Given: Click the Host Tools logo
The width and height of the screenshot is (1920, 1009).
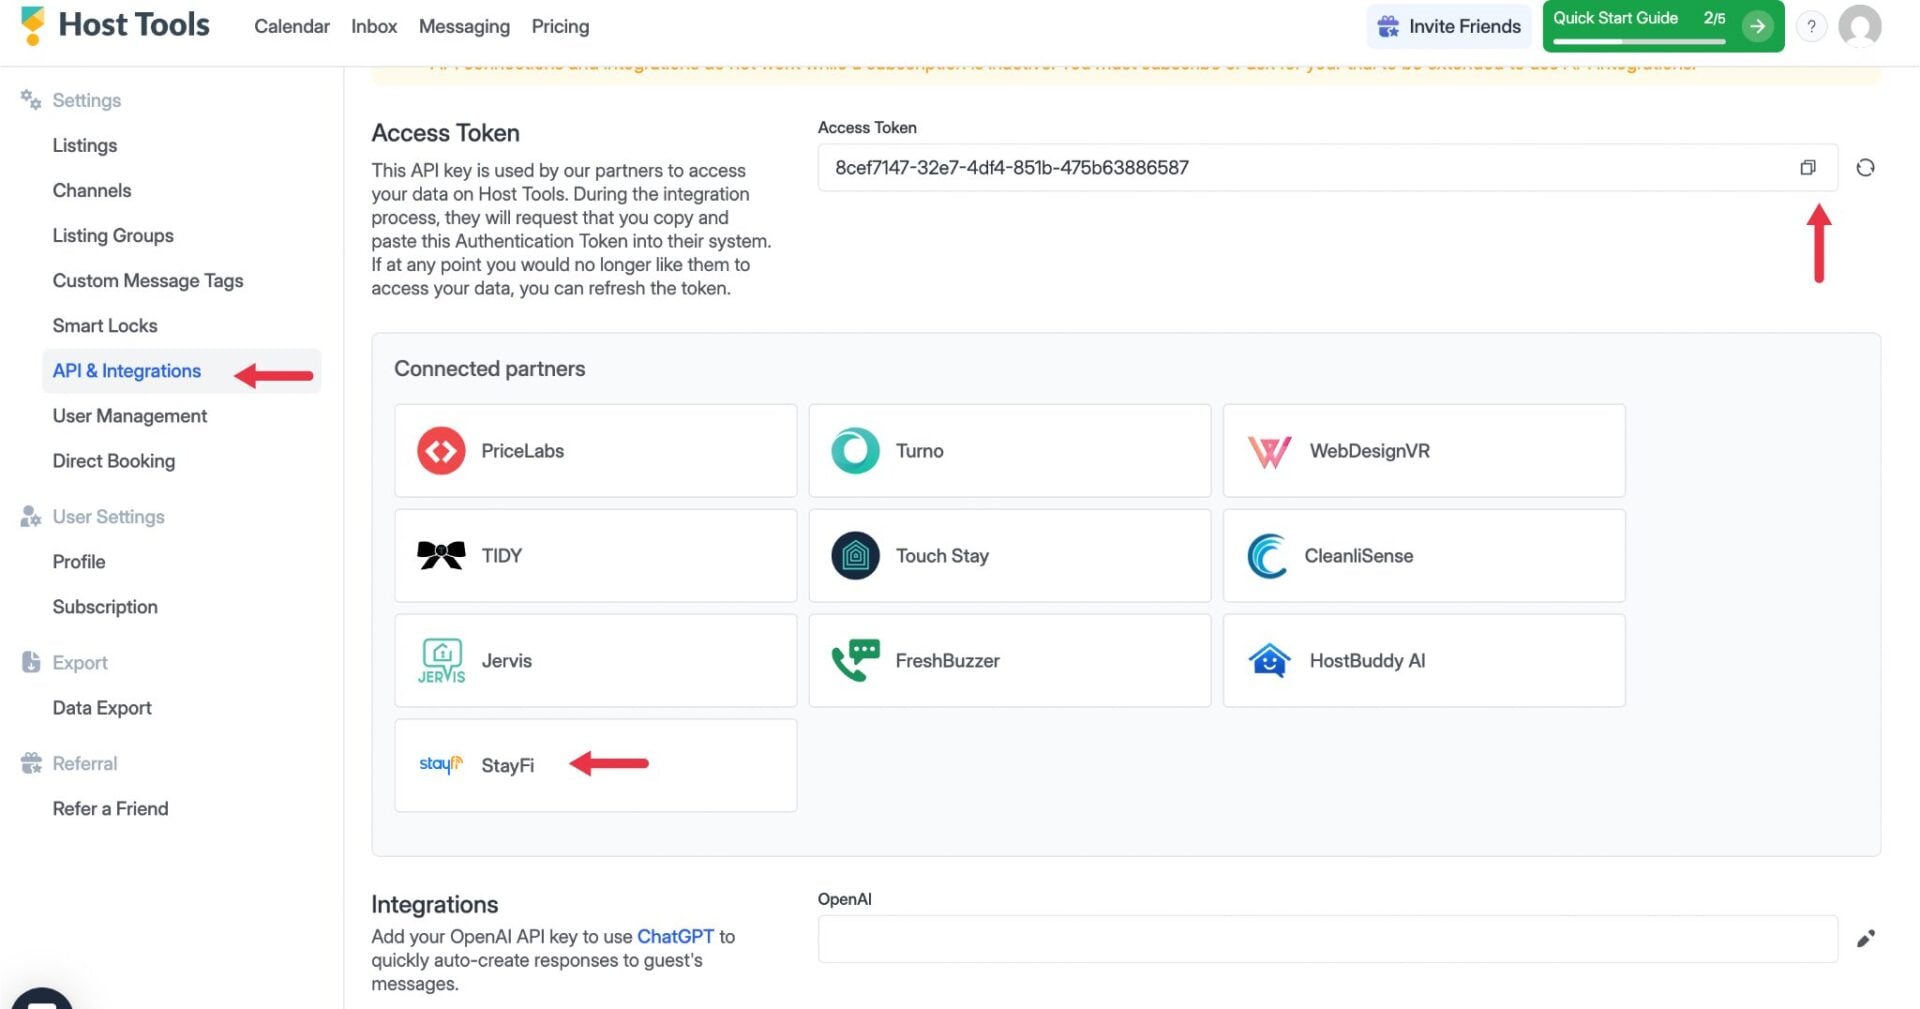Looking at the screenshot, I should 115,25.
